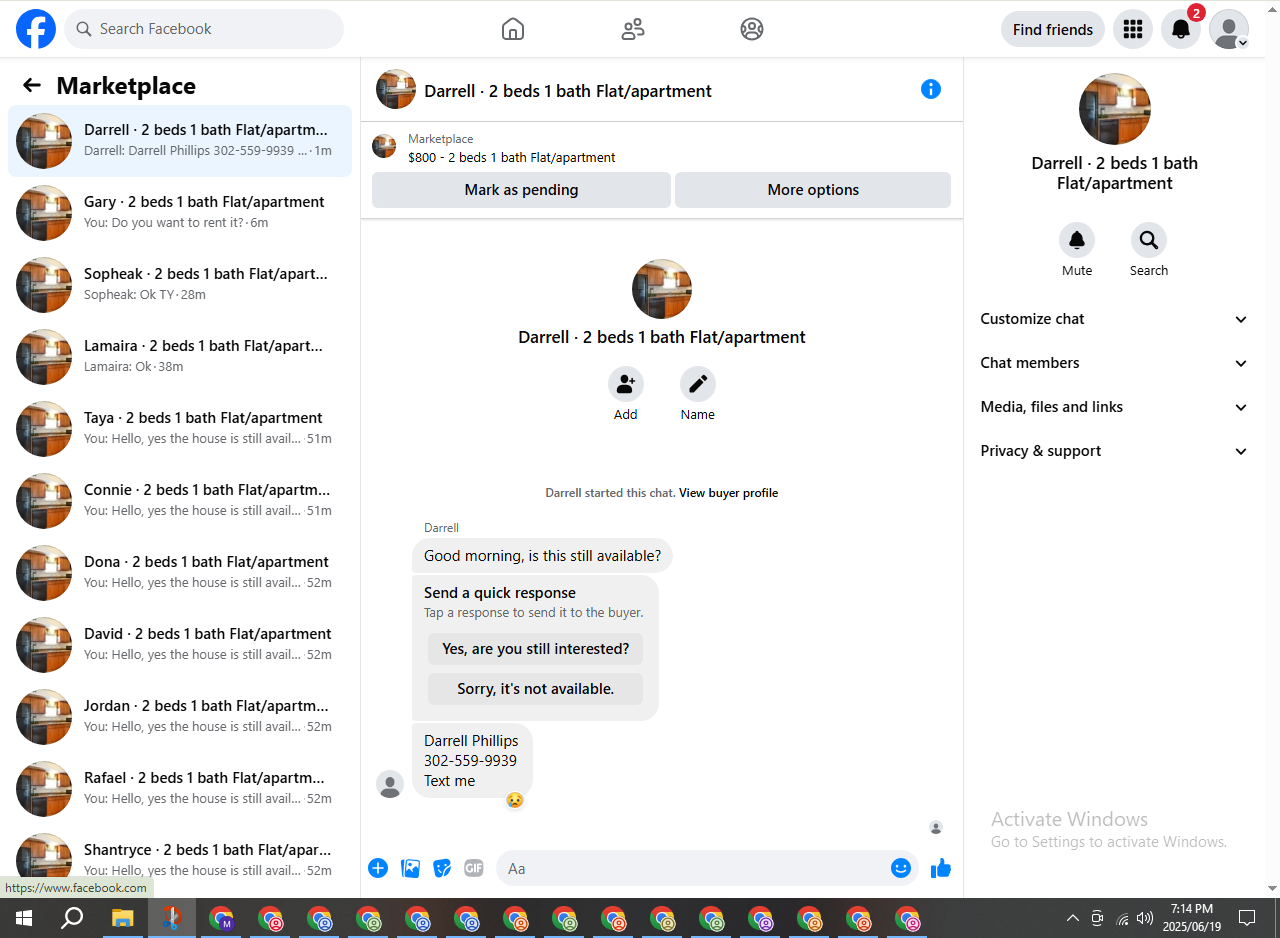Click the message 'Good morning, is this still available?'
Screen dimensions: 1280x938
[542, 556]
